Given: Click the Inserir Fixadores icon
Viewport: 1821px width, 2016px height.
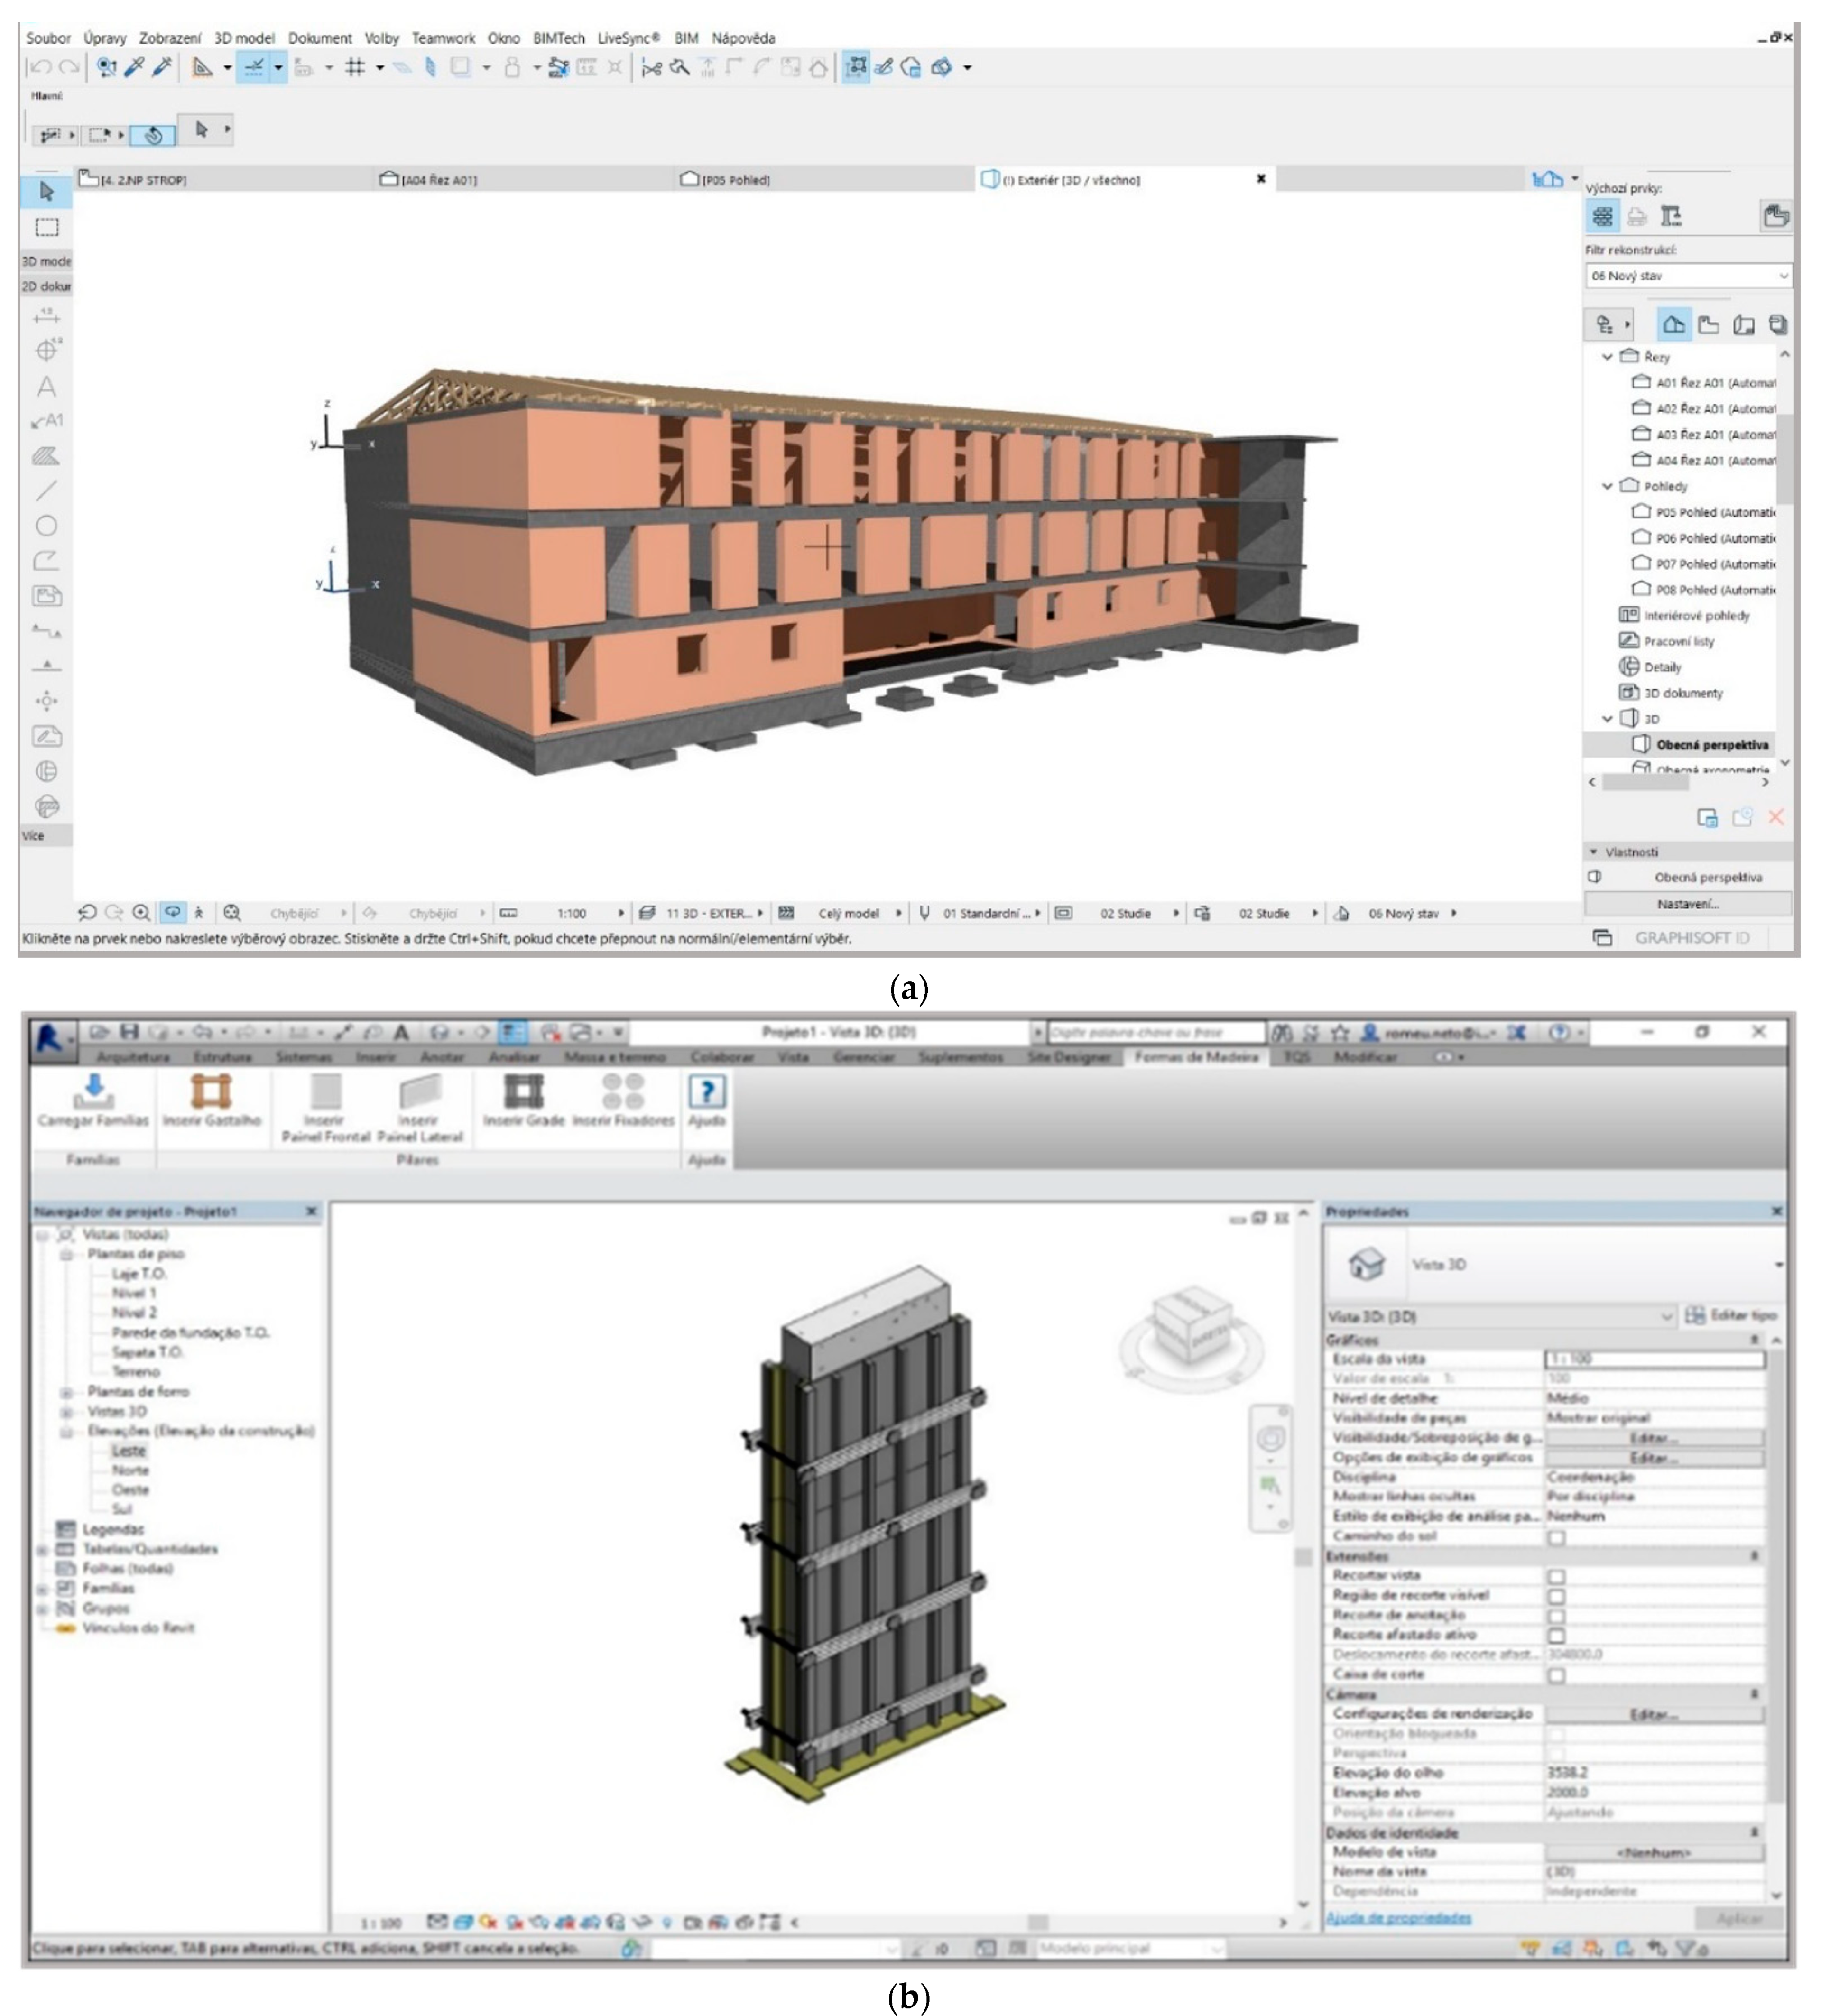Looking at the screenshot, I should [622, 1092].
